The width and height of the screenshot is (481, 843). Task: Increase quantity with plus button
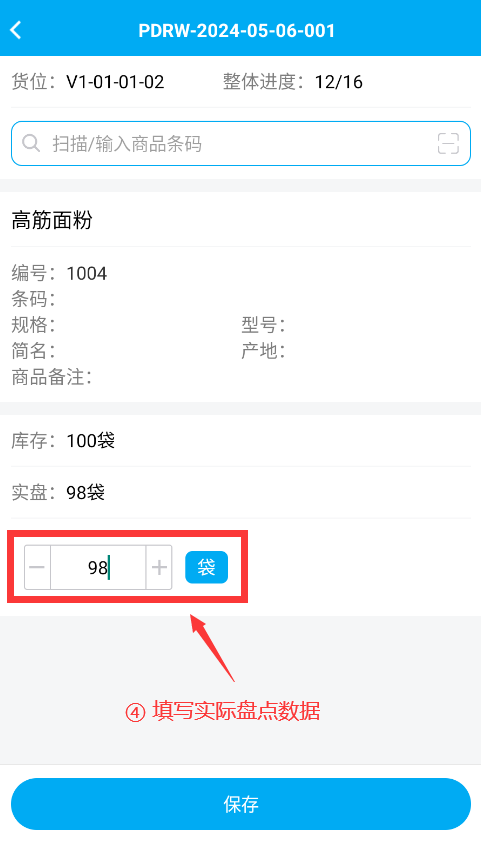(159, 567)
